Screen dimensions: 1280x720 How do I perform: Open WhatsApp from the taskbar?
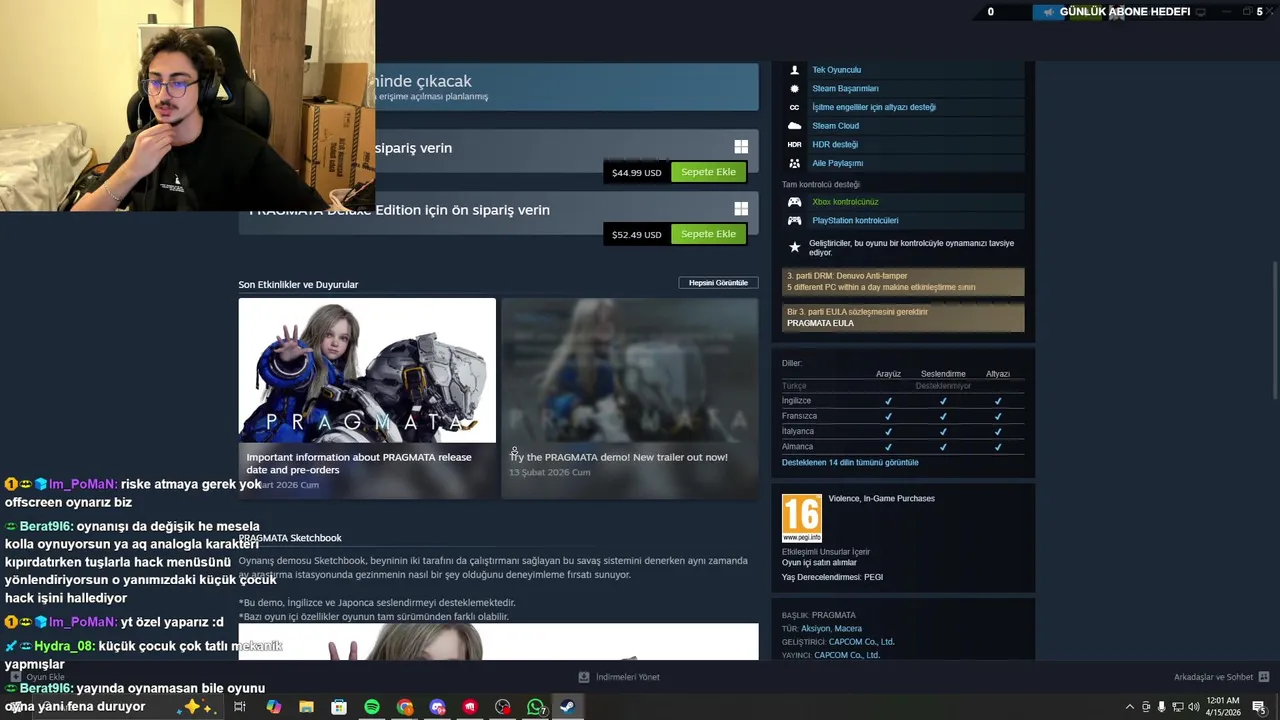[536, 707]
